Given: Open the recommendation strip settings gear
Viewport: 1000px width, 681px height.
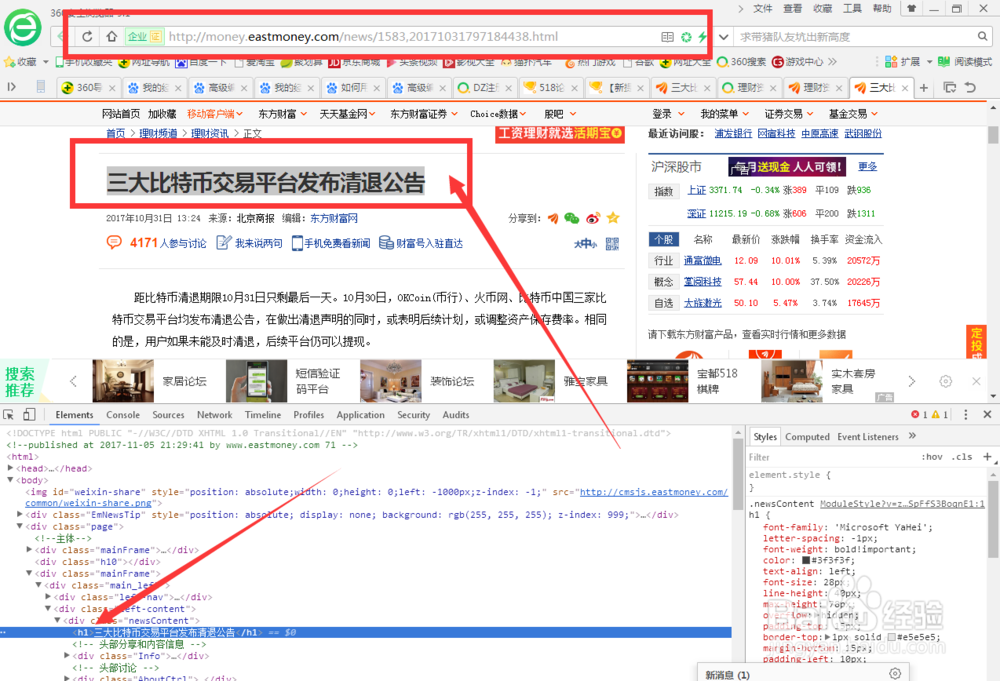Looking at the screenshot, I should (x=946, y=381).
